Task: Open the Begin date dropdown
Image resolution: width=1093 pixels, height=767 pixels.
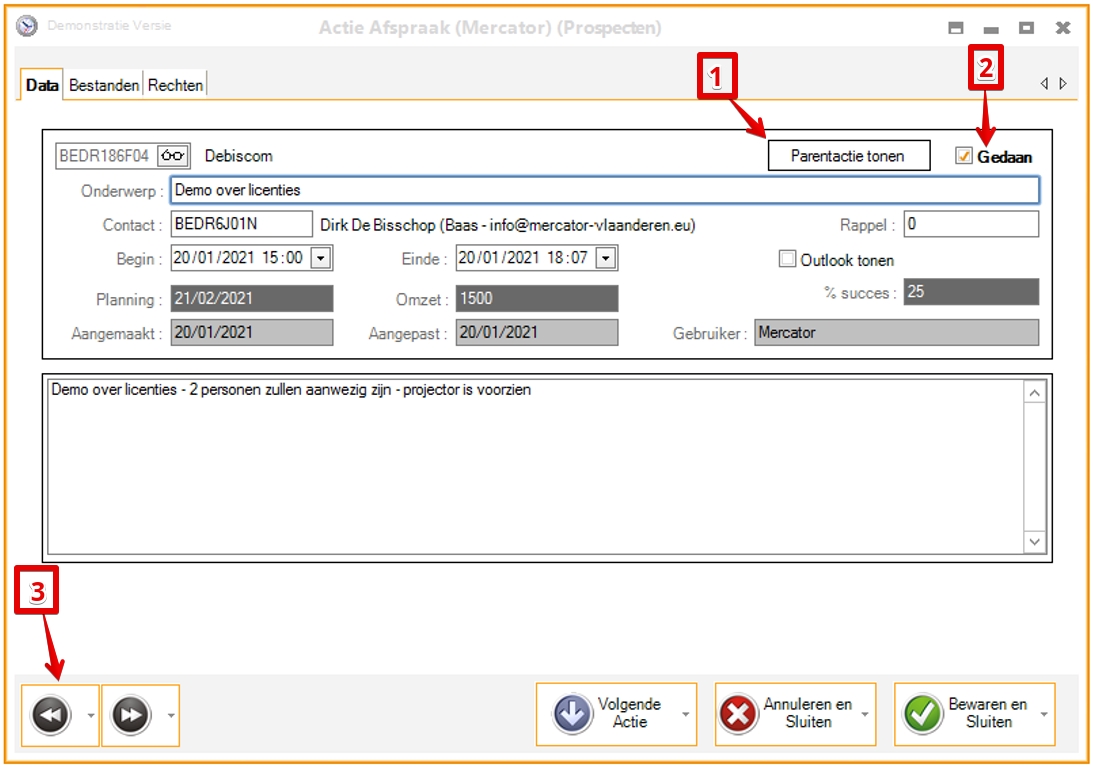Action: pos(320,259)
